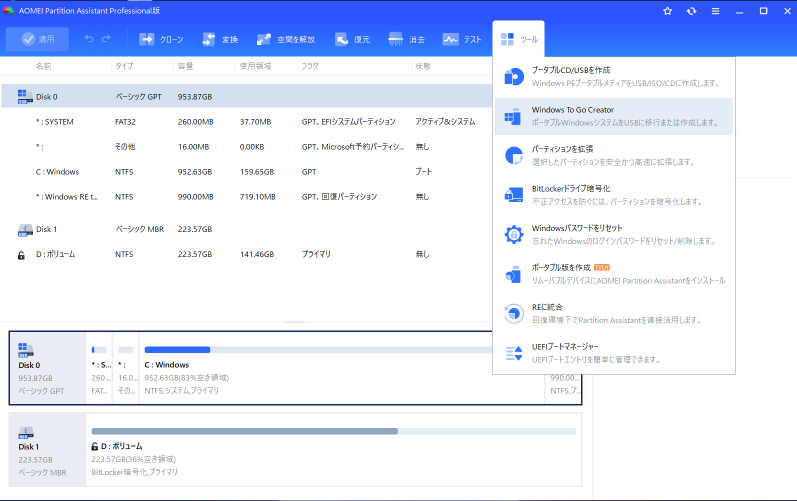Select D: ボリューム block in disk map
This screenshot has width=797, height=501.
(x=333, y=450)
